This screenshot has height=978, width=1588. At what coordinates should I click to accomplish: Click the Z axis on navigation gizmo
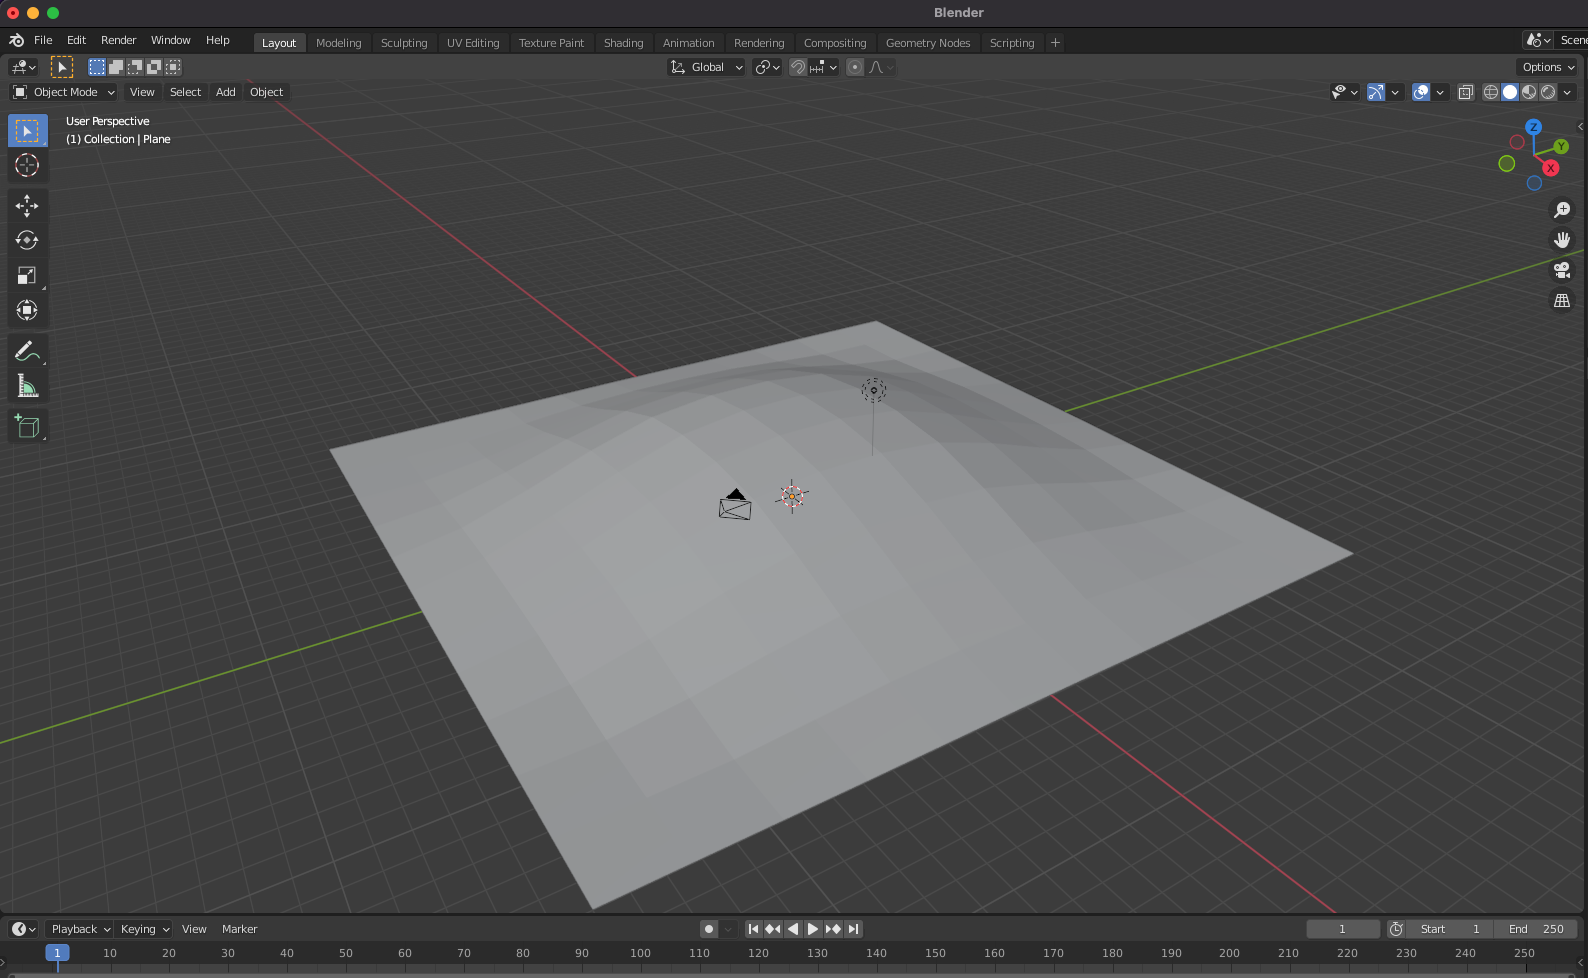pos(1533,127)
